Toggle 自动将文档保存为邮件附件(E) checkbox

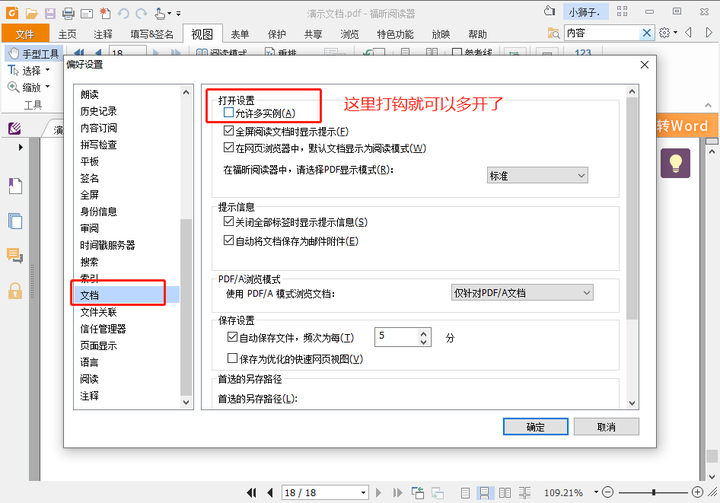pos(229,240)
